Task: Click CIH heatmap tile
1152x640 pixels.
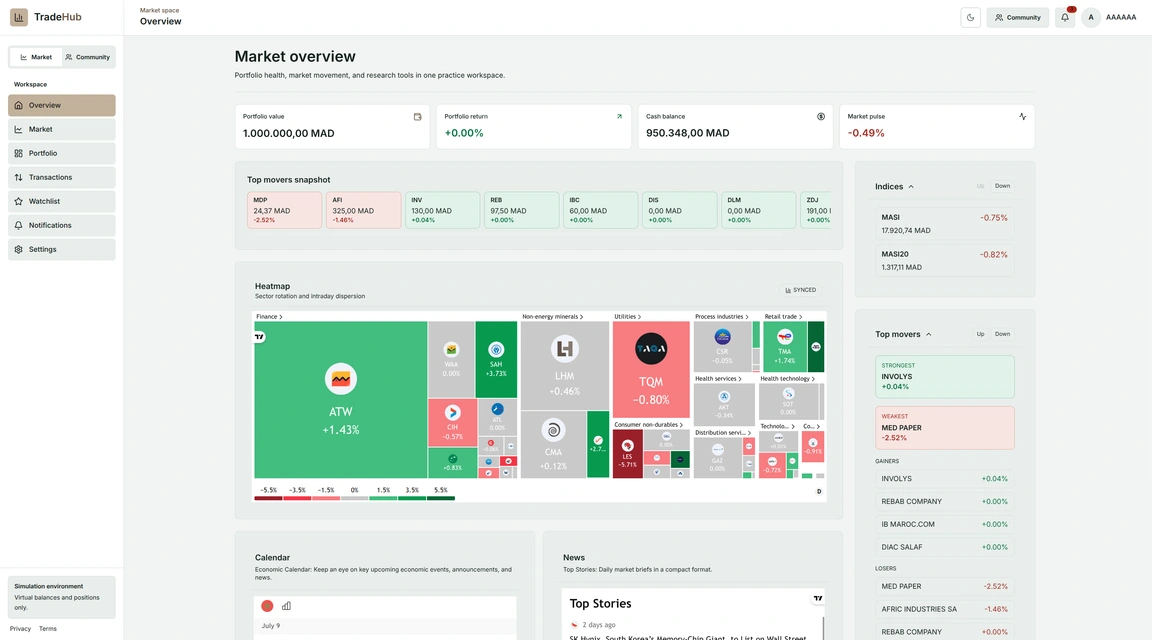Action: (x=452, y=423)
